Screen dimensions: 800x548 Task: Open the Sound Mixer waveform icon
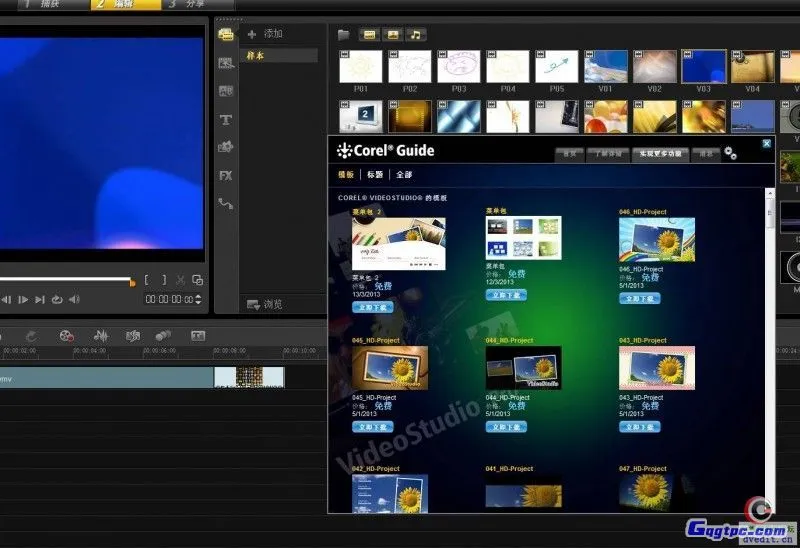click(x=101, y=336)
